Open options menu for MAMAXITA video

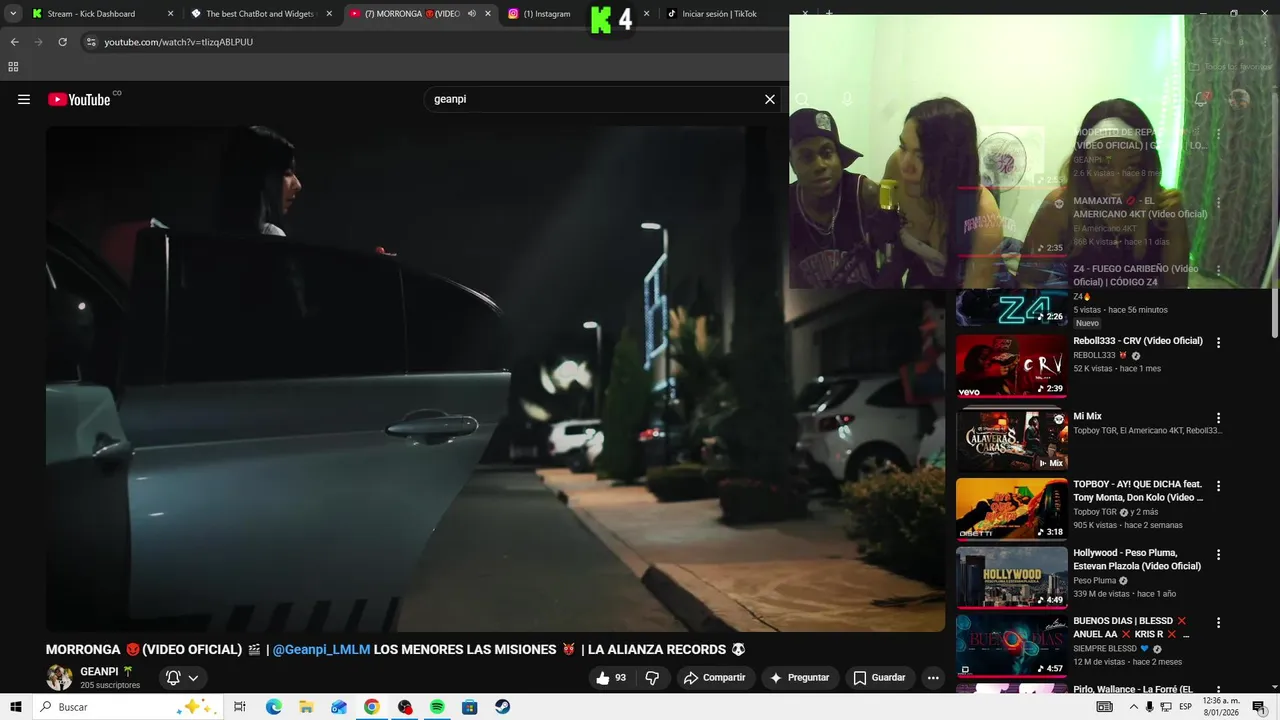tap(1218, 202)
